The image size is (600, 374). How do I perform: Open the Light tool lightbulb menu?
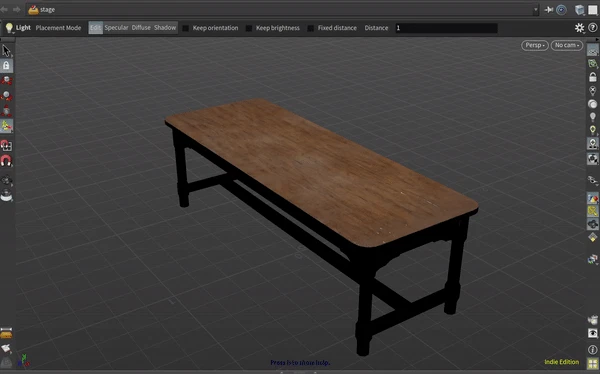[x=9, y=28]
